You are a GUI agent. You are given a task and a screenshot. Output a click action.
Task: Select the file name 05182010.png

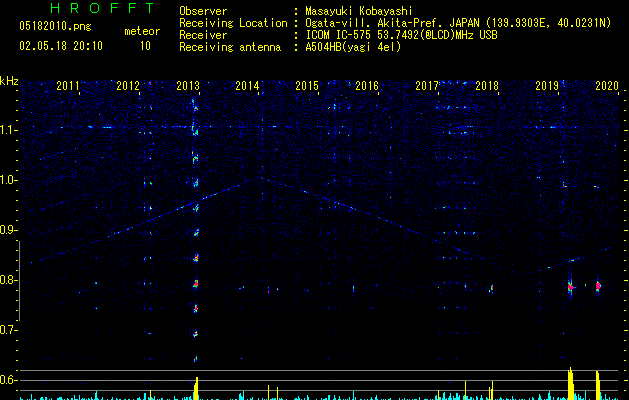[x=55, y=26]
